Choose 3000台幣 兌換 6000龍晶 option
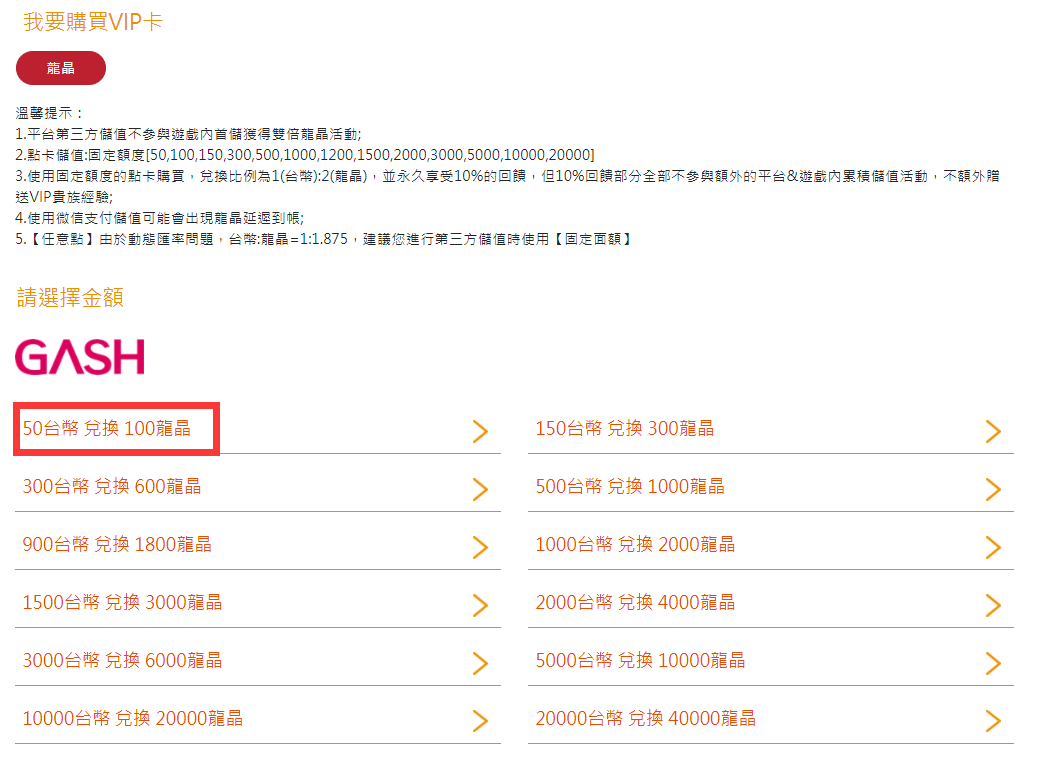This screenshot has height=776, width=1049. (x=122, y=661)
